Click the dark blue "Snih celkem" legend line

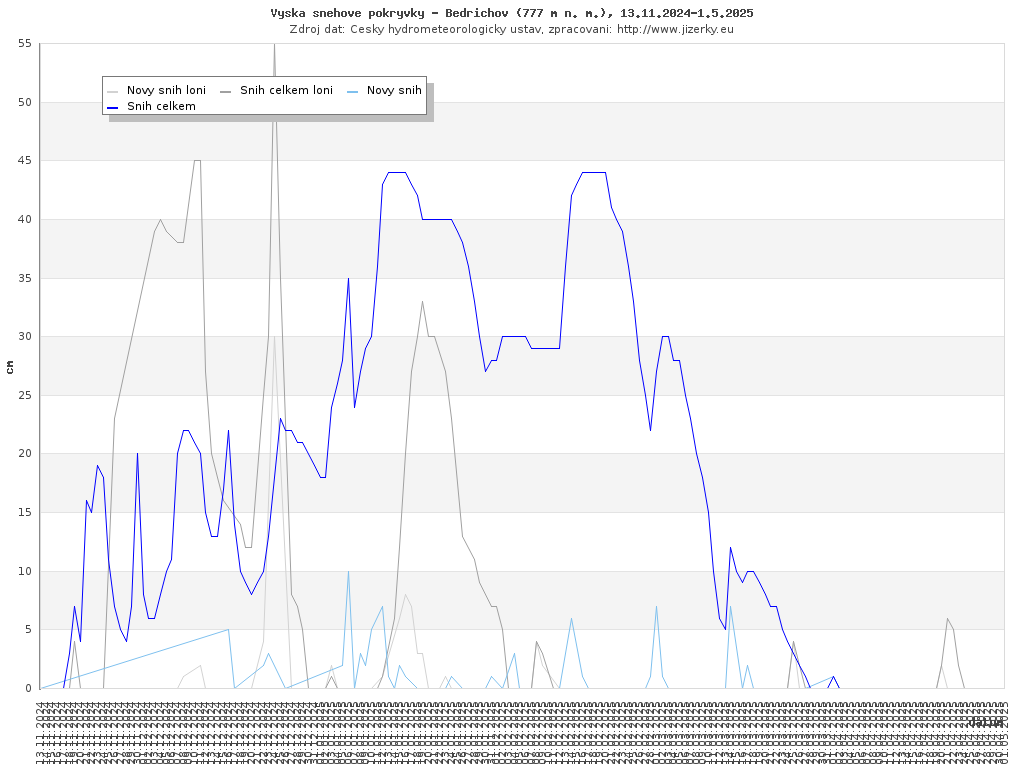pos(113,106)
